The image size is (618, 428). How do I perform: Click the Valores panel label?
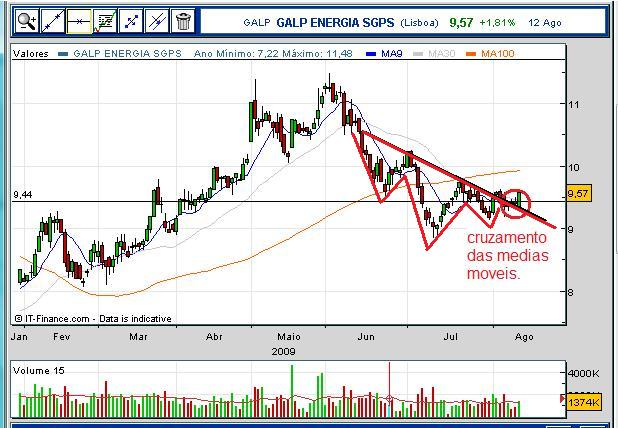[x=31, y=54]
